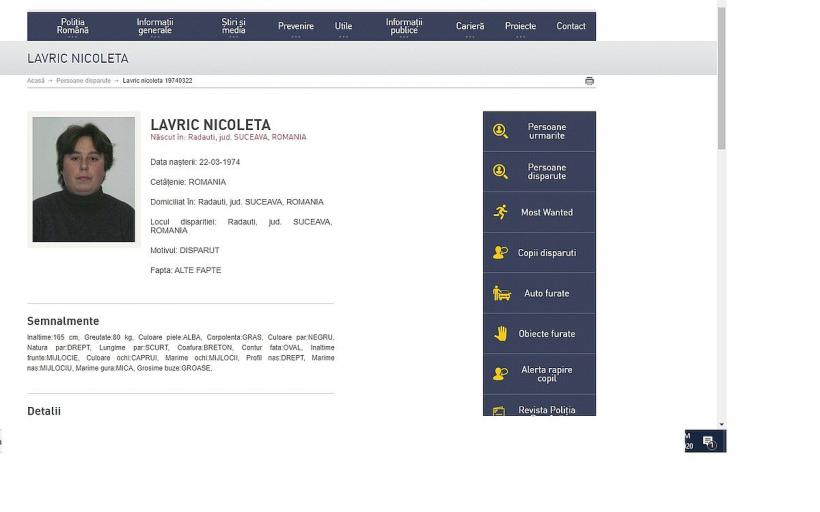
Task: Open the Prevenire menu
Action: click(x=295, y=27)
